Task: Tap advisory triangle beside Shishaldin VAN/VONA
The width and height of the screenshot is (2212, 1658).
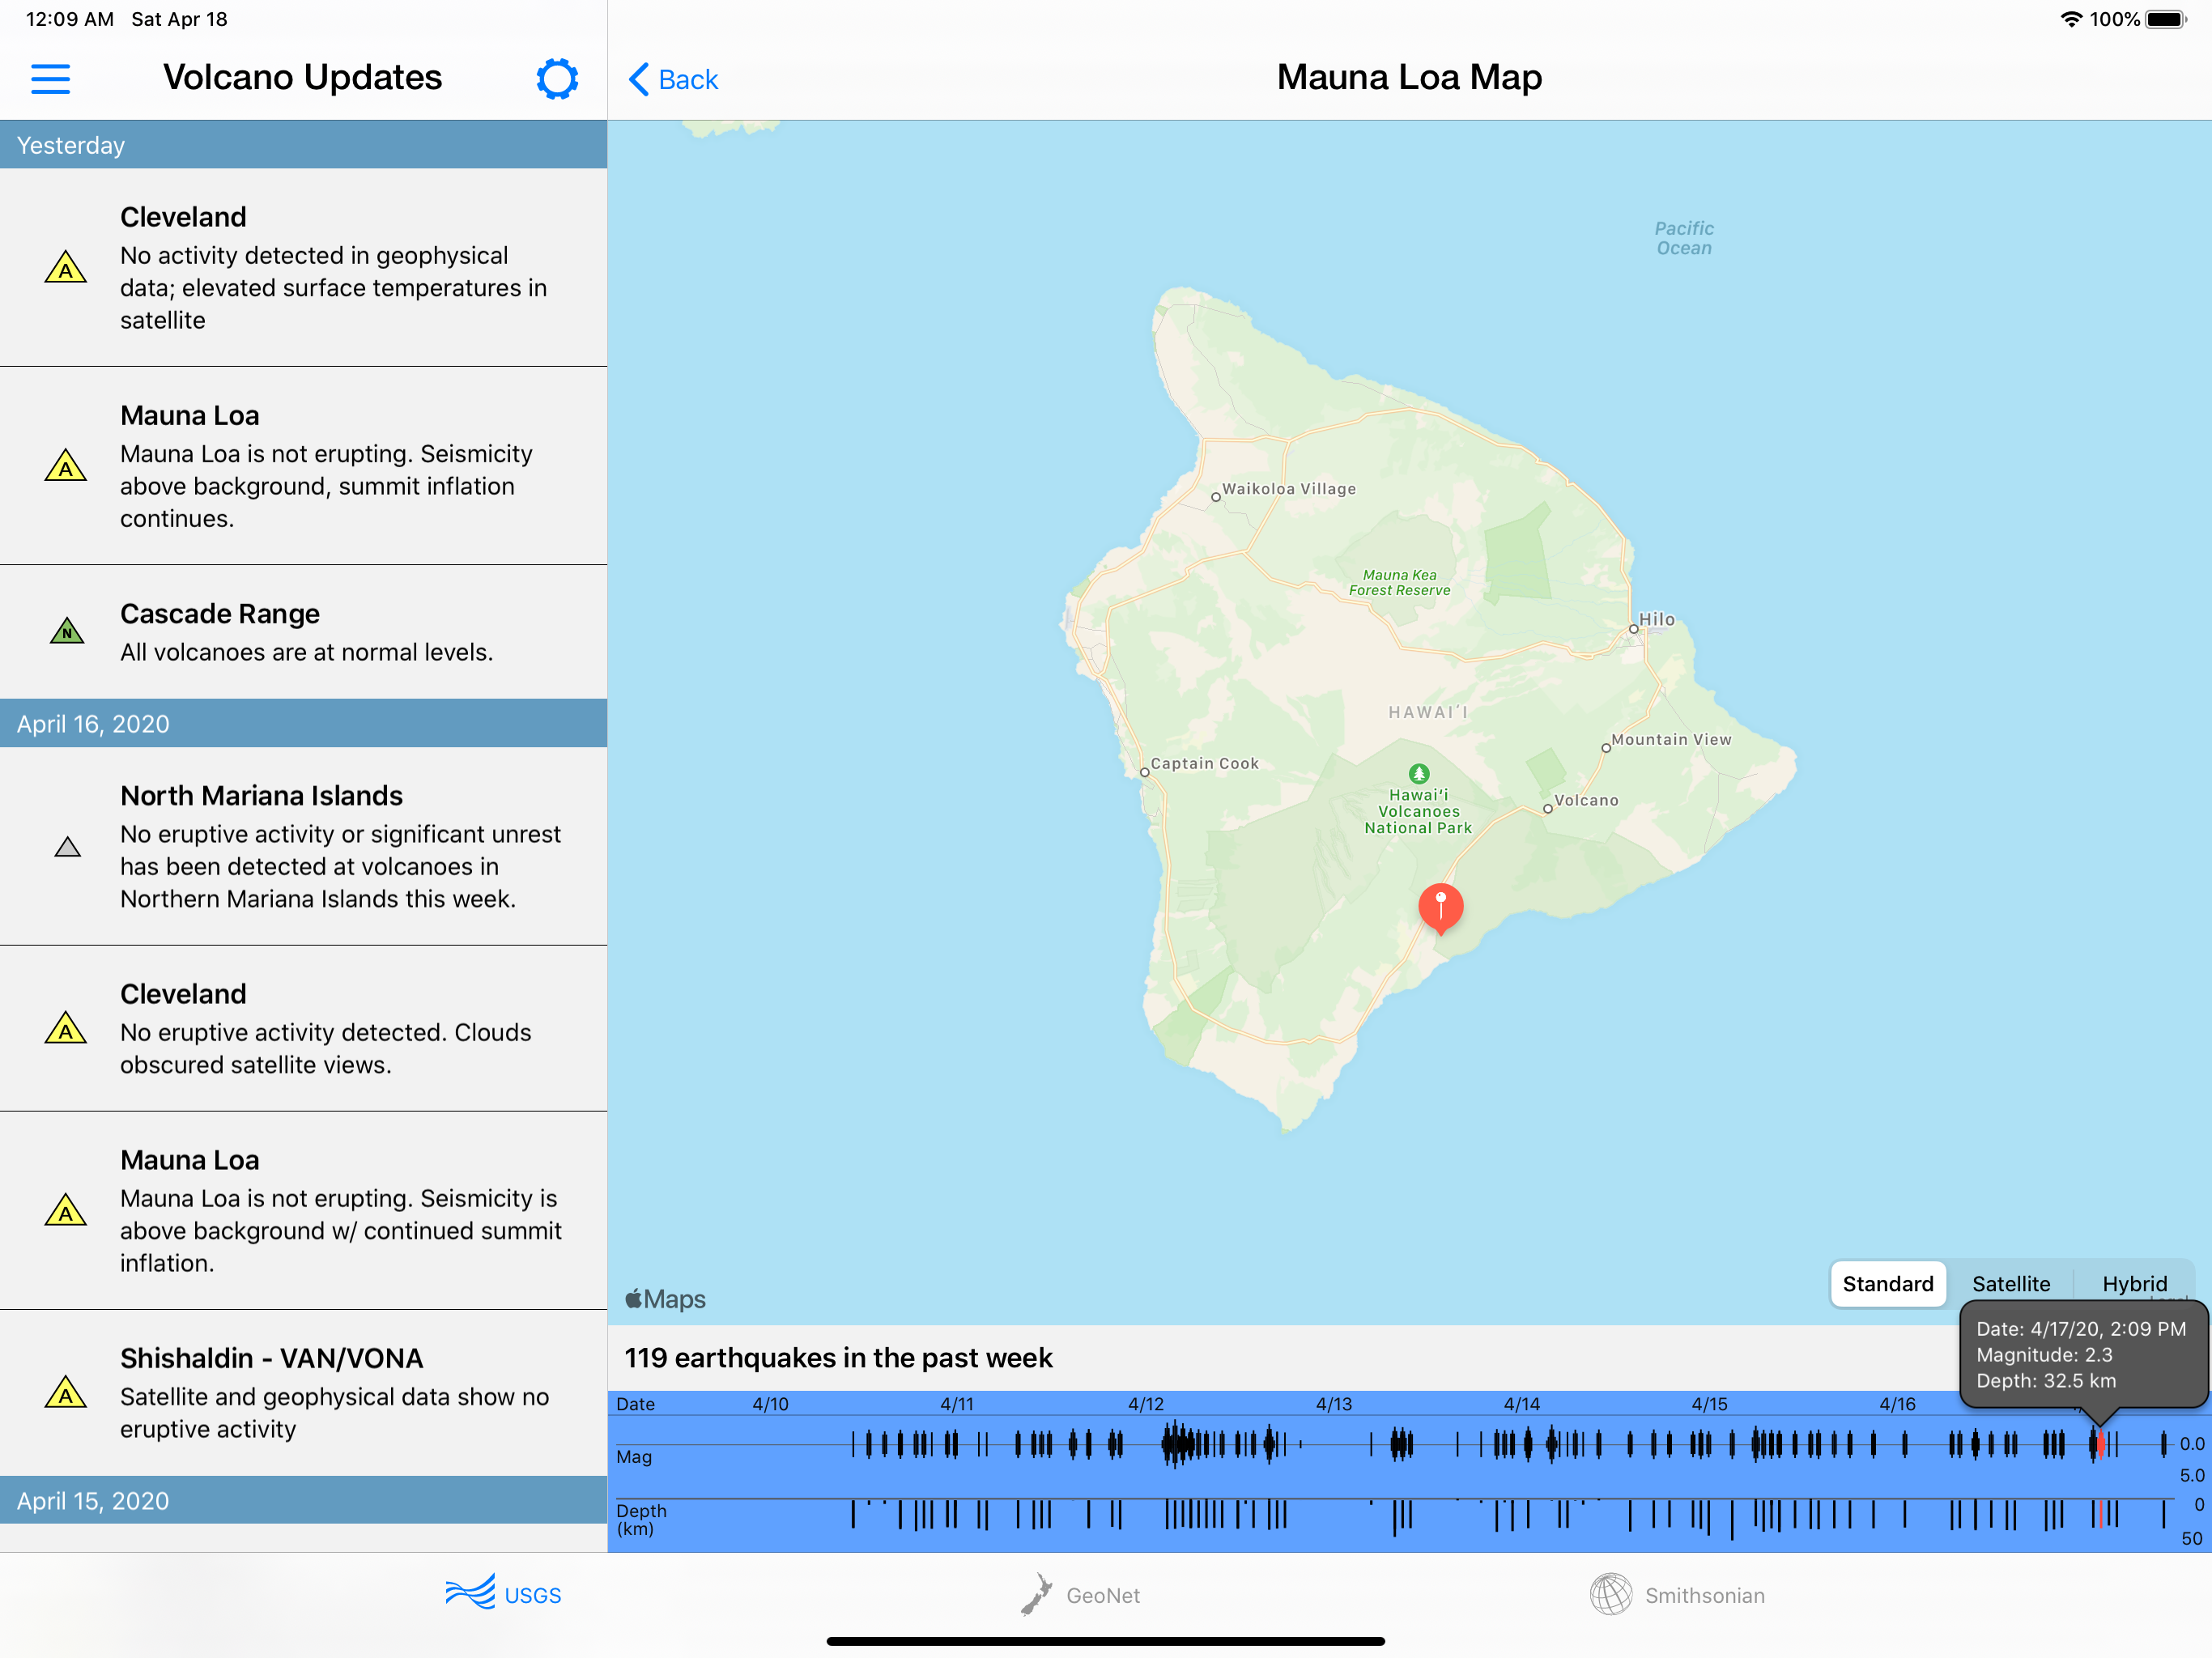Action: point(66,1392)
